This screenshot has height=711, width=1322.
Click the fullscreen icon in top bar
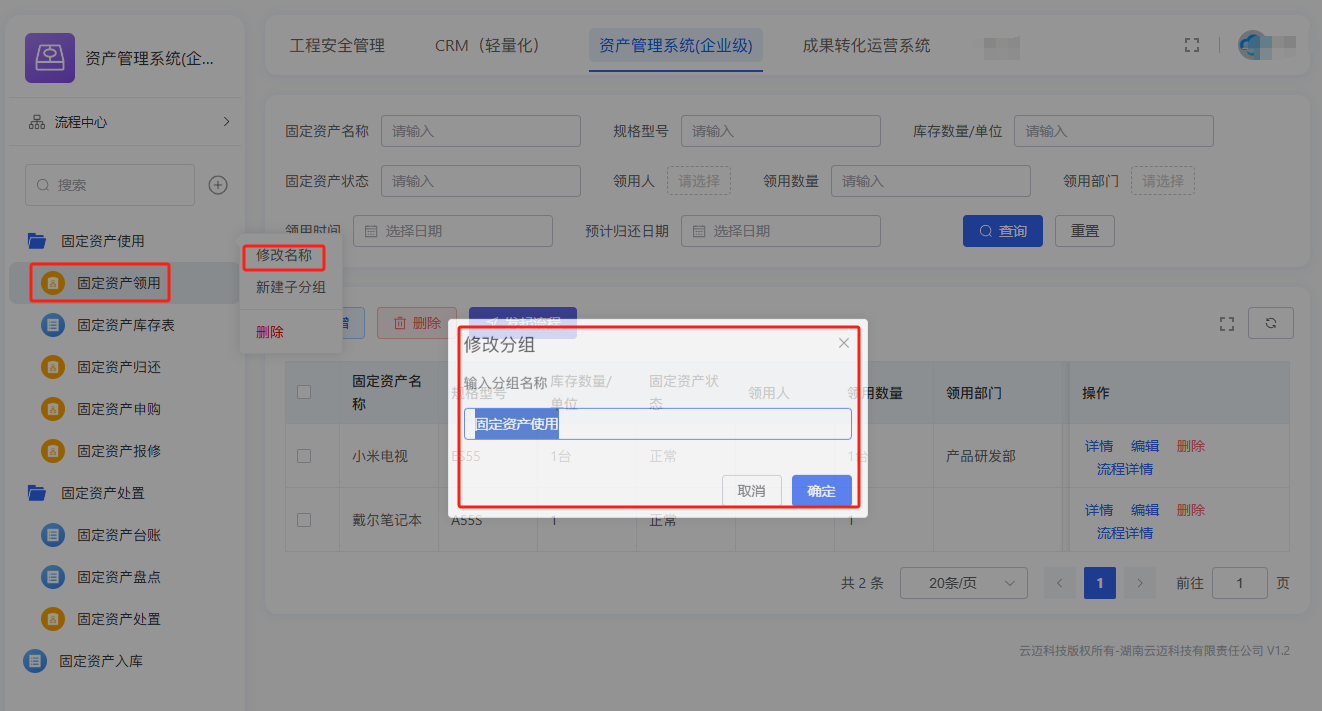click(x=1191, y=45)
